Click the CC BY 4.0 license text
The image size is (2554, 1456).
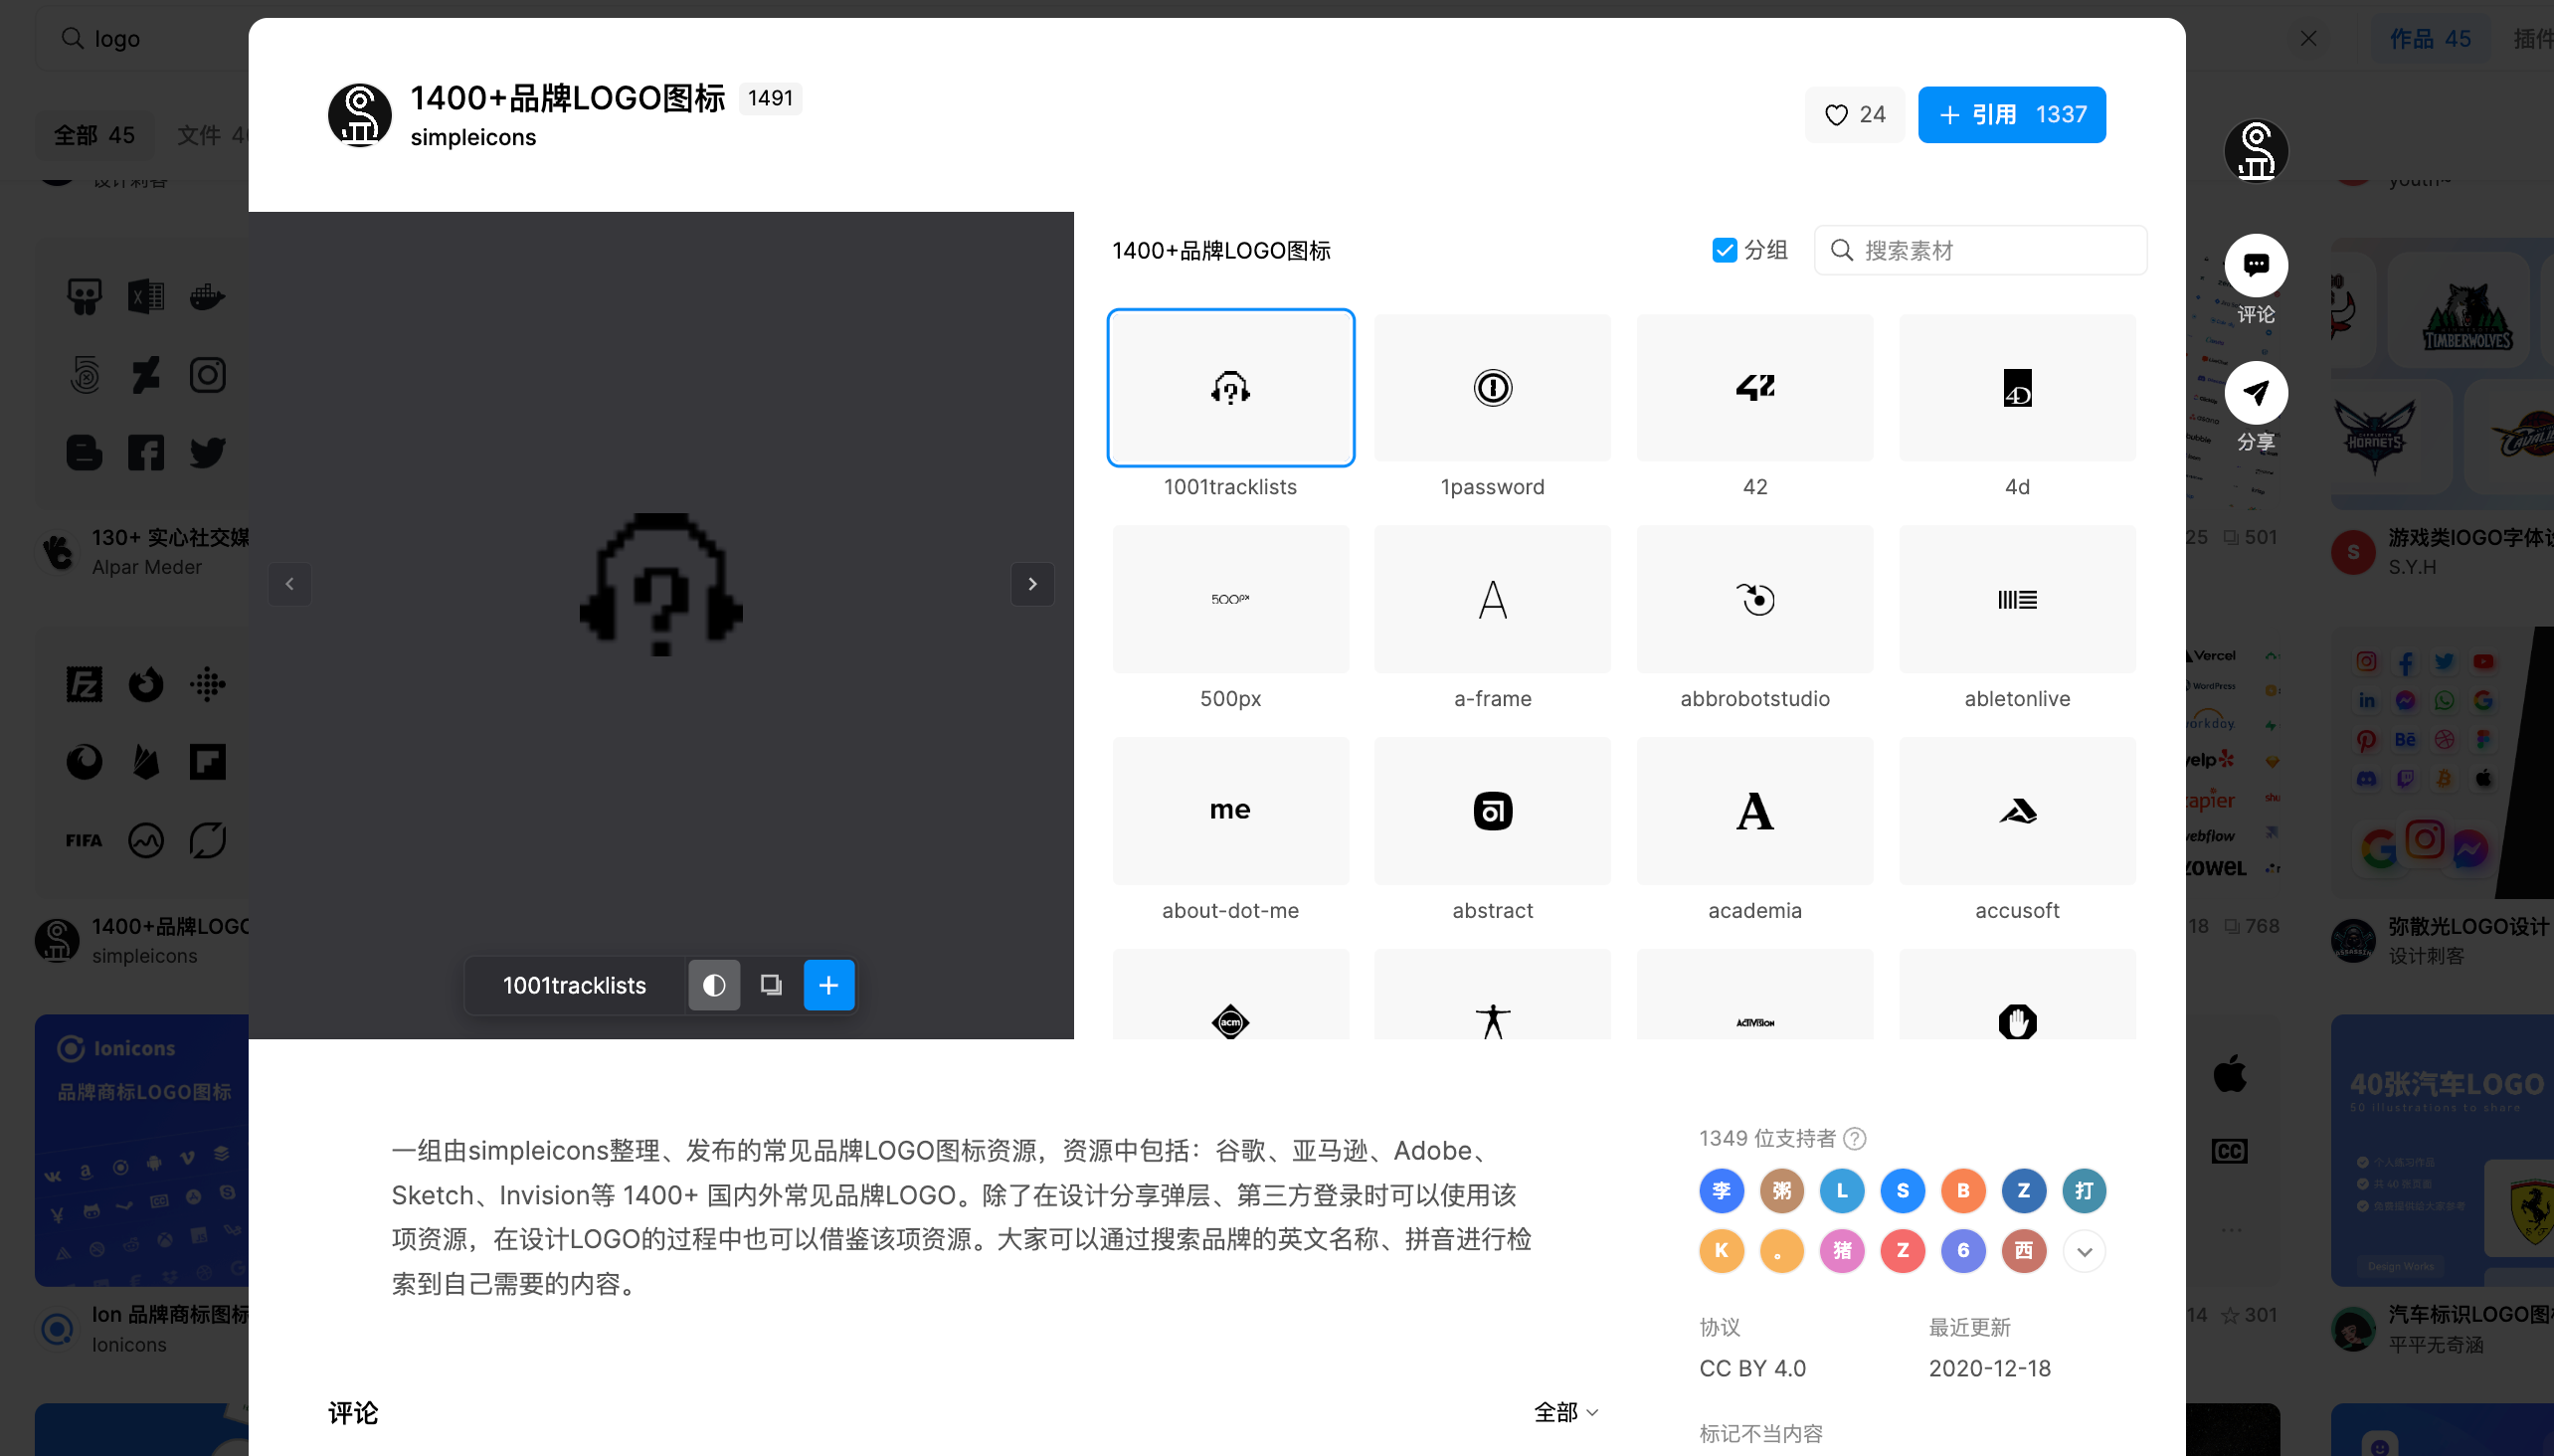tap(1752, 1368)
